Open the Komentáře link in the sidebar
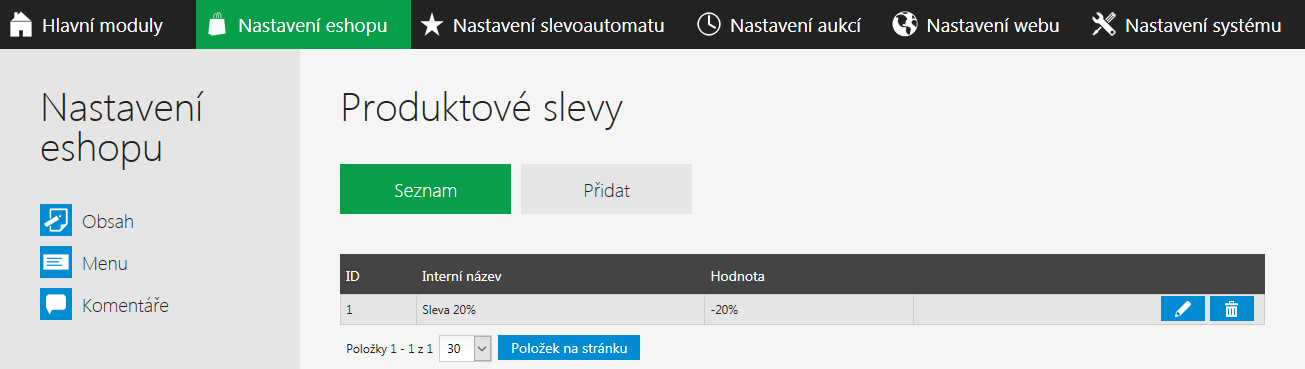This screenshot has width=1305, height=369. pyautogui.click(x=125, y=305)
